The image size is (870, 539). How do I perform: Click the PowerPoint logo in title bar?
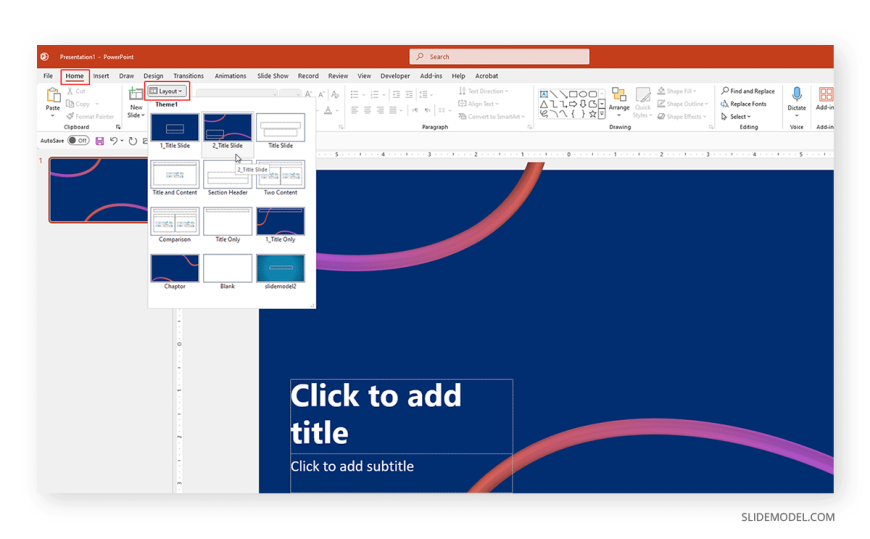click(x=44, y=57)
